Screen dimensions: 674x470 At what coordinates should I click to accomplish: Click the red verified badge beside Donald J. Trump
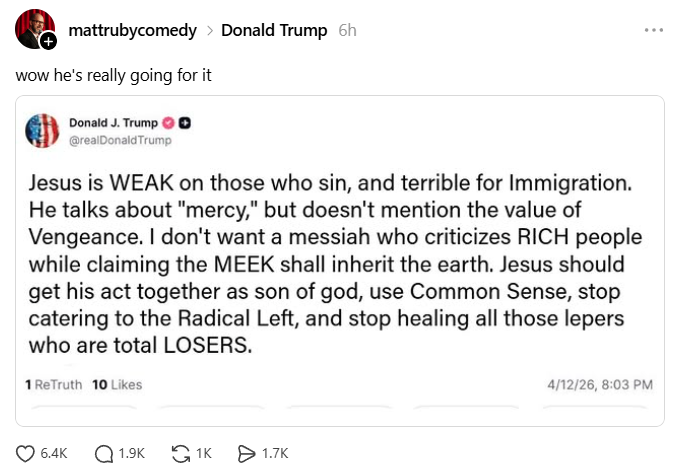pyautogui.click(x=168, y=123)
